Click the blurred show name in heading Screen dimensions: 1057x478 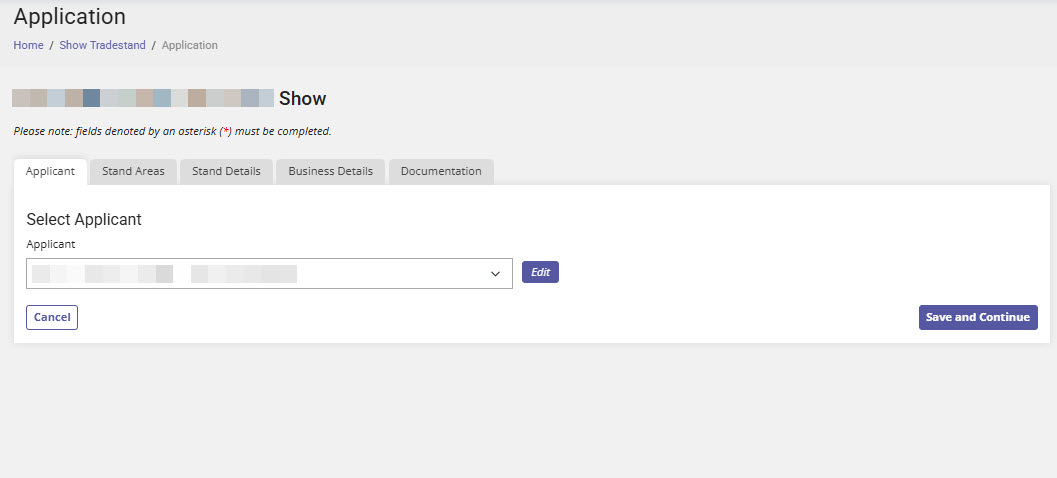142,98
